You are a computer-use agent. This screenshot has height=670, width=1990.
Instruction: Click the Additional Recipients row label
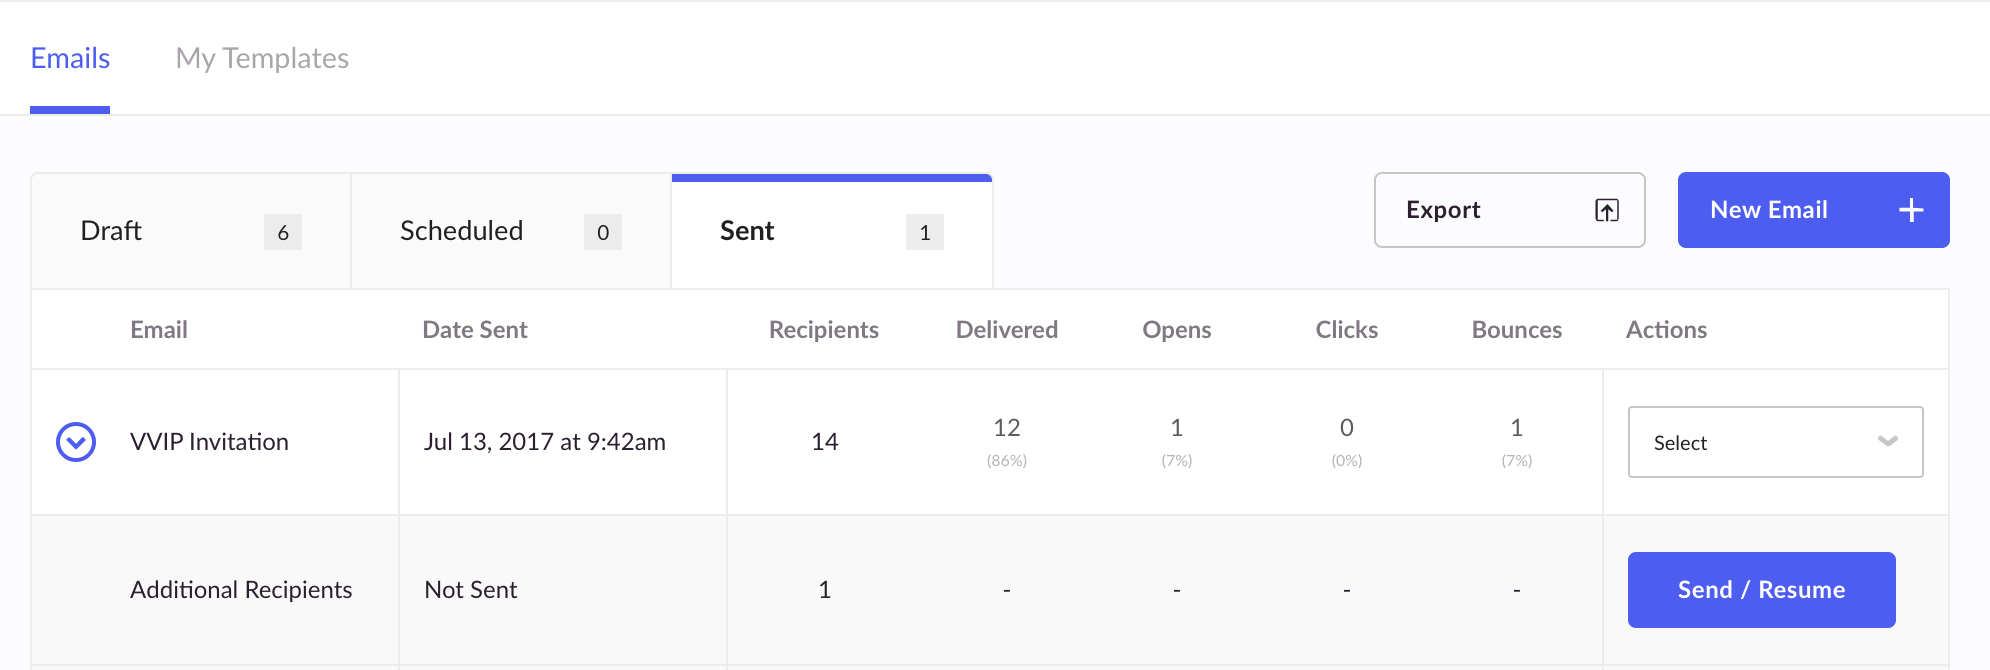(241, 590)
